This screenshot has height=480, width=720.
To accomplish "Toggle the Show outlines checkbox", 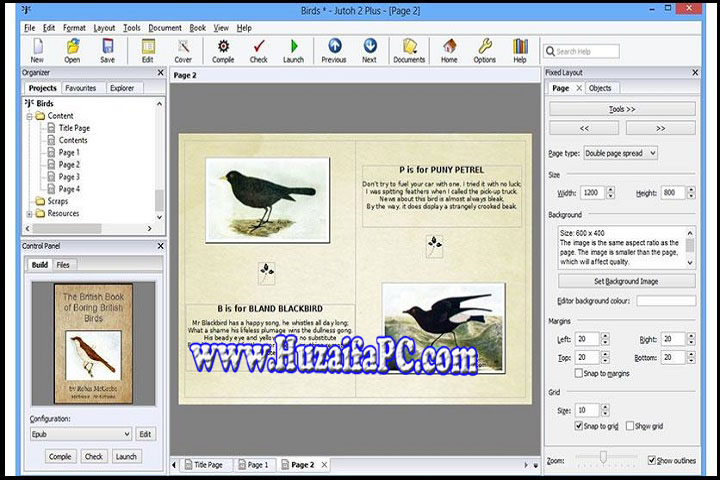I will click(652, 460).
